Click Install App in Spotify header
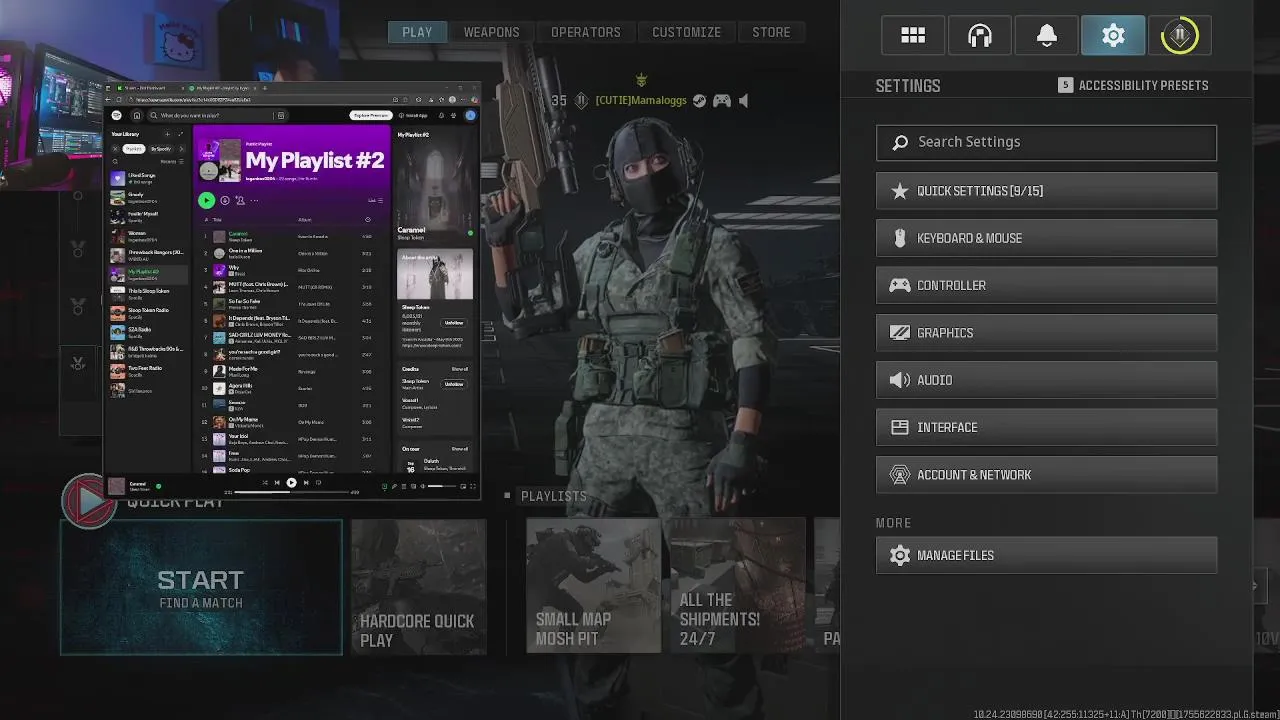The height and width of the screenshot is (720, 1280). [x=414, y=115]
